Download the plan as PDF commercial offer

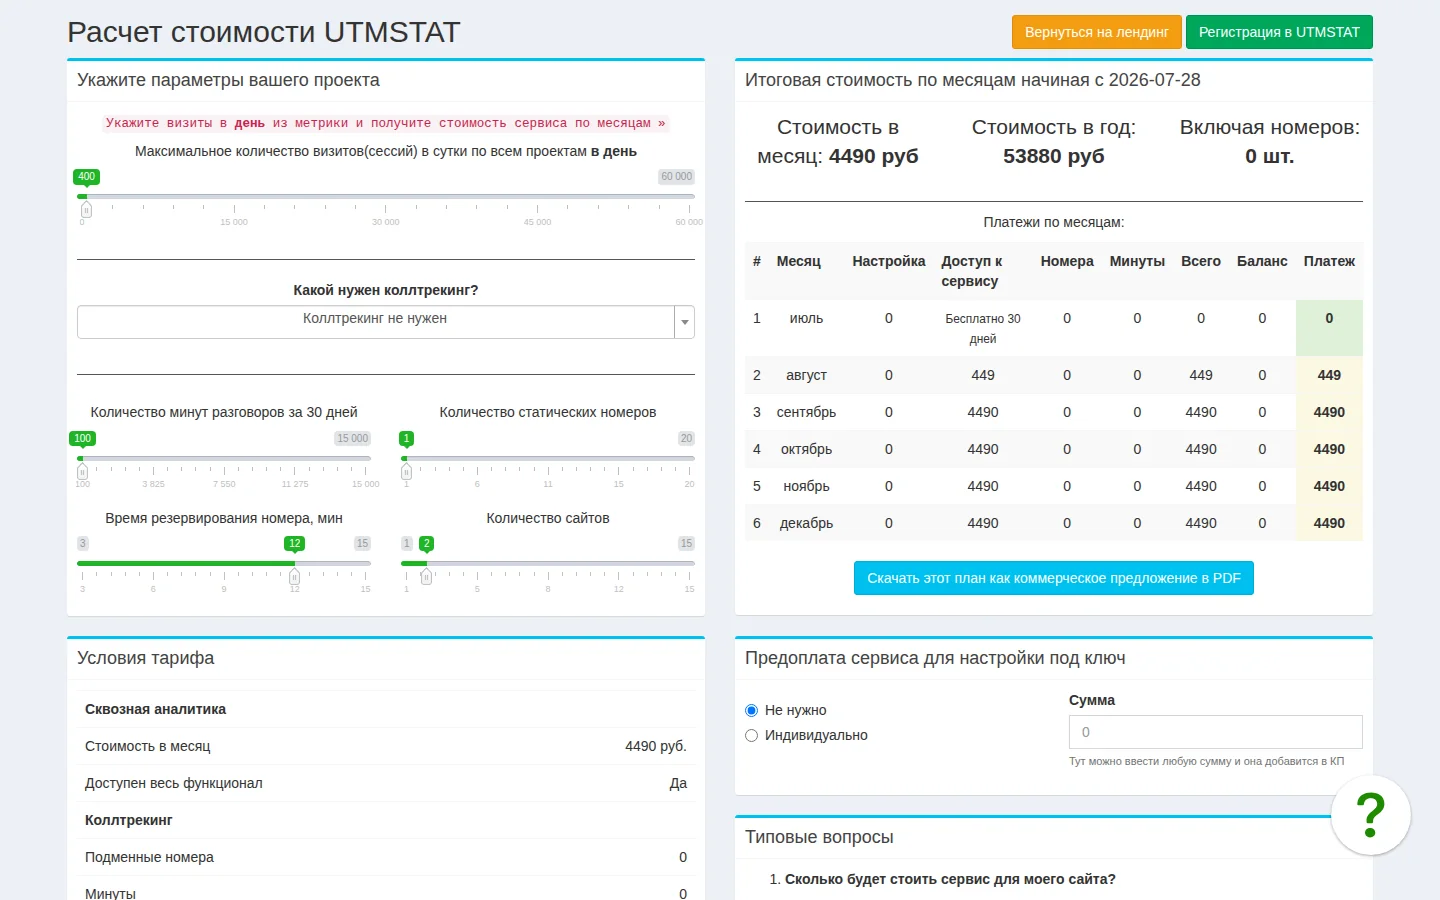tap(1053, 578)
